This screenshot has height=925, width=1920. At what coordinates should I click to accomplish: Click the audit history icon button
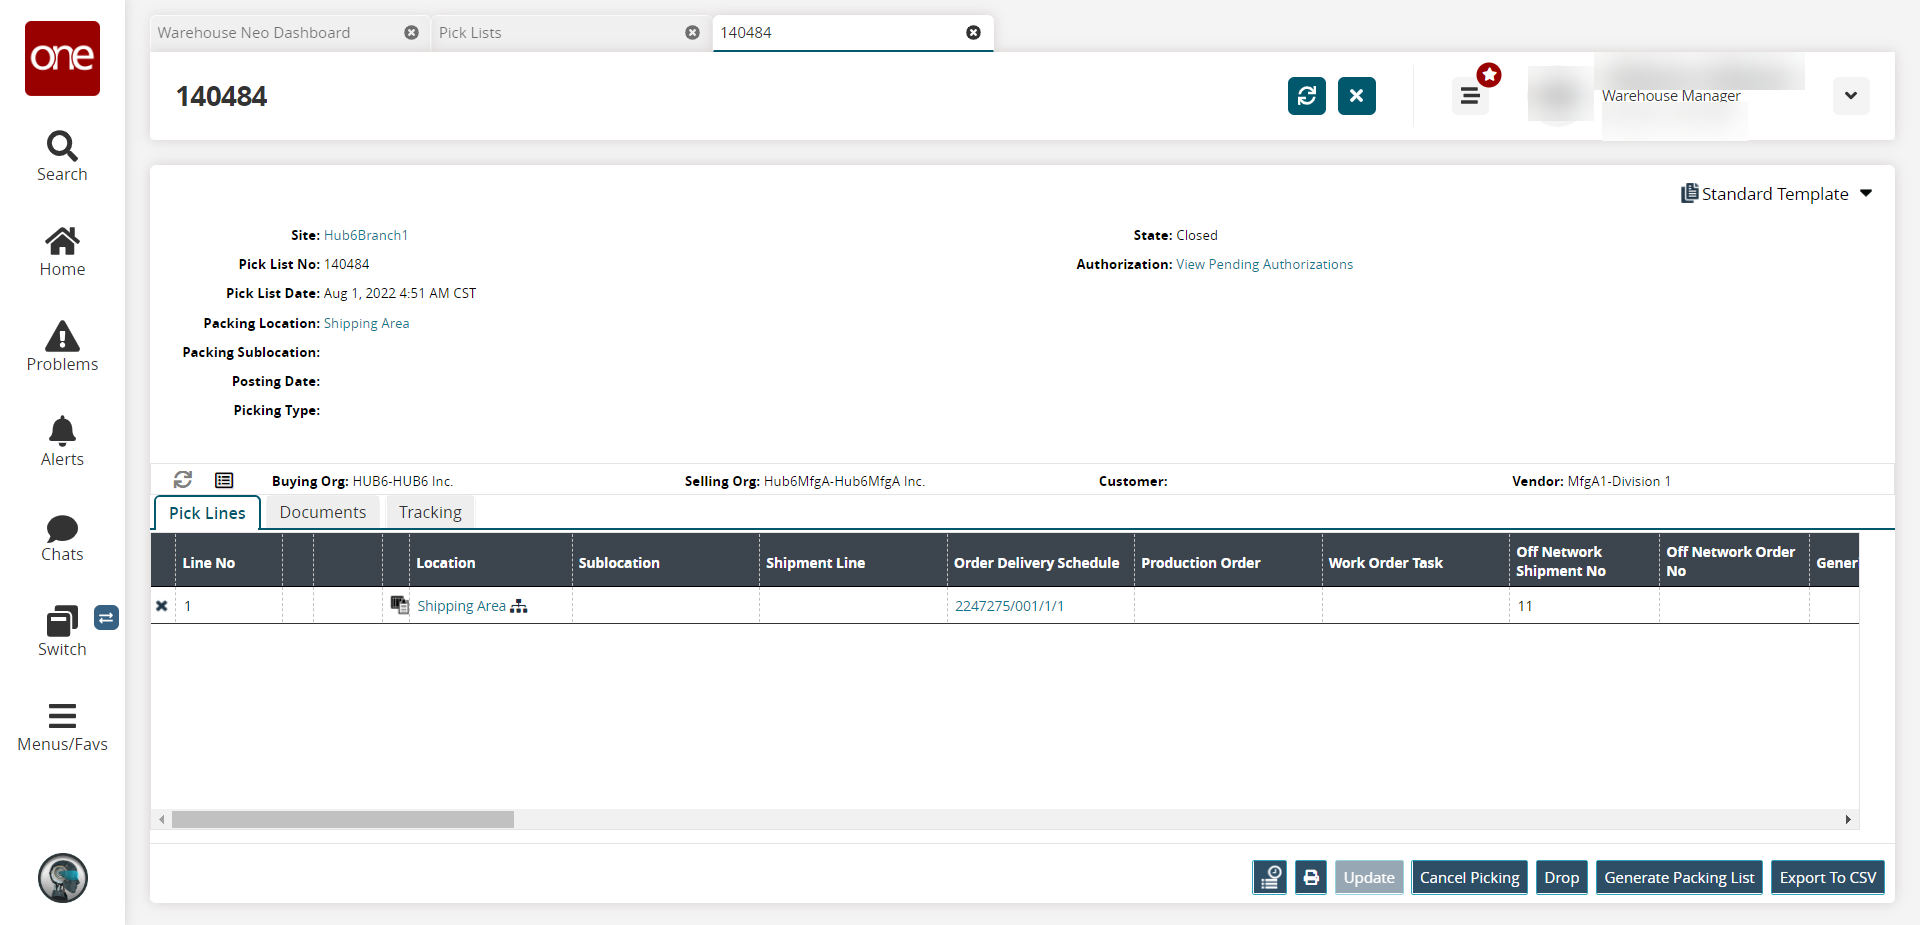tap(1270, 878)
